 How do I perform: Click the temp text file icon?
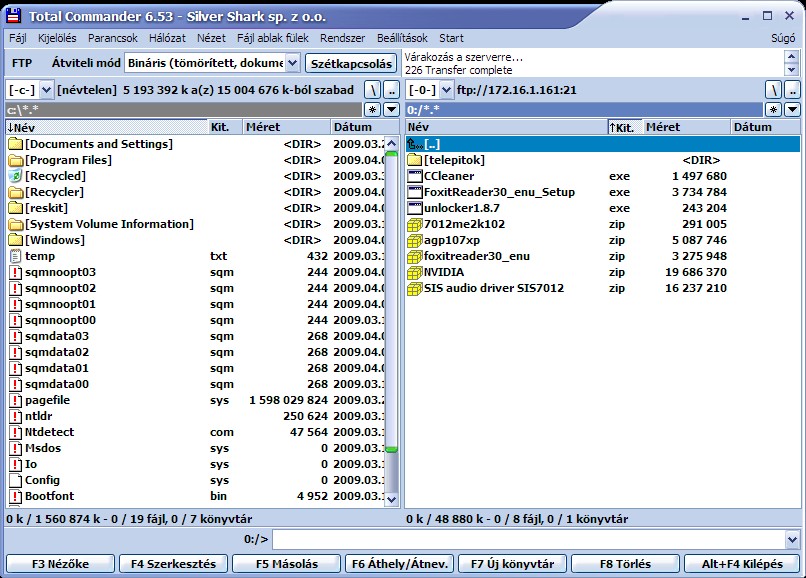[x=16, y=256]
